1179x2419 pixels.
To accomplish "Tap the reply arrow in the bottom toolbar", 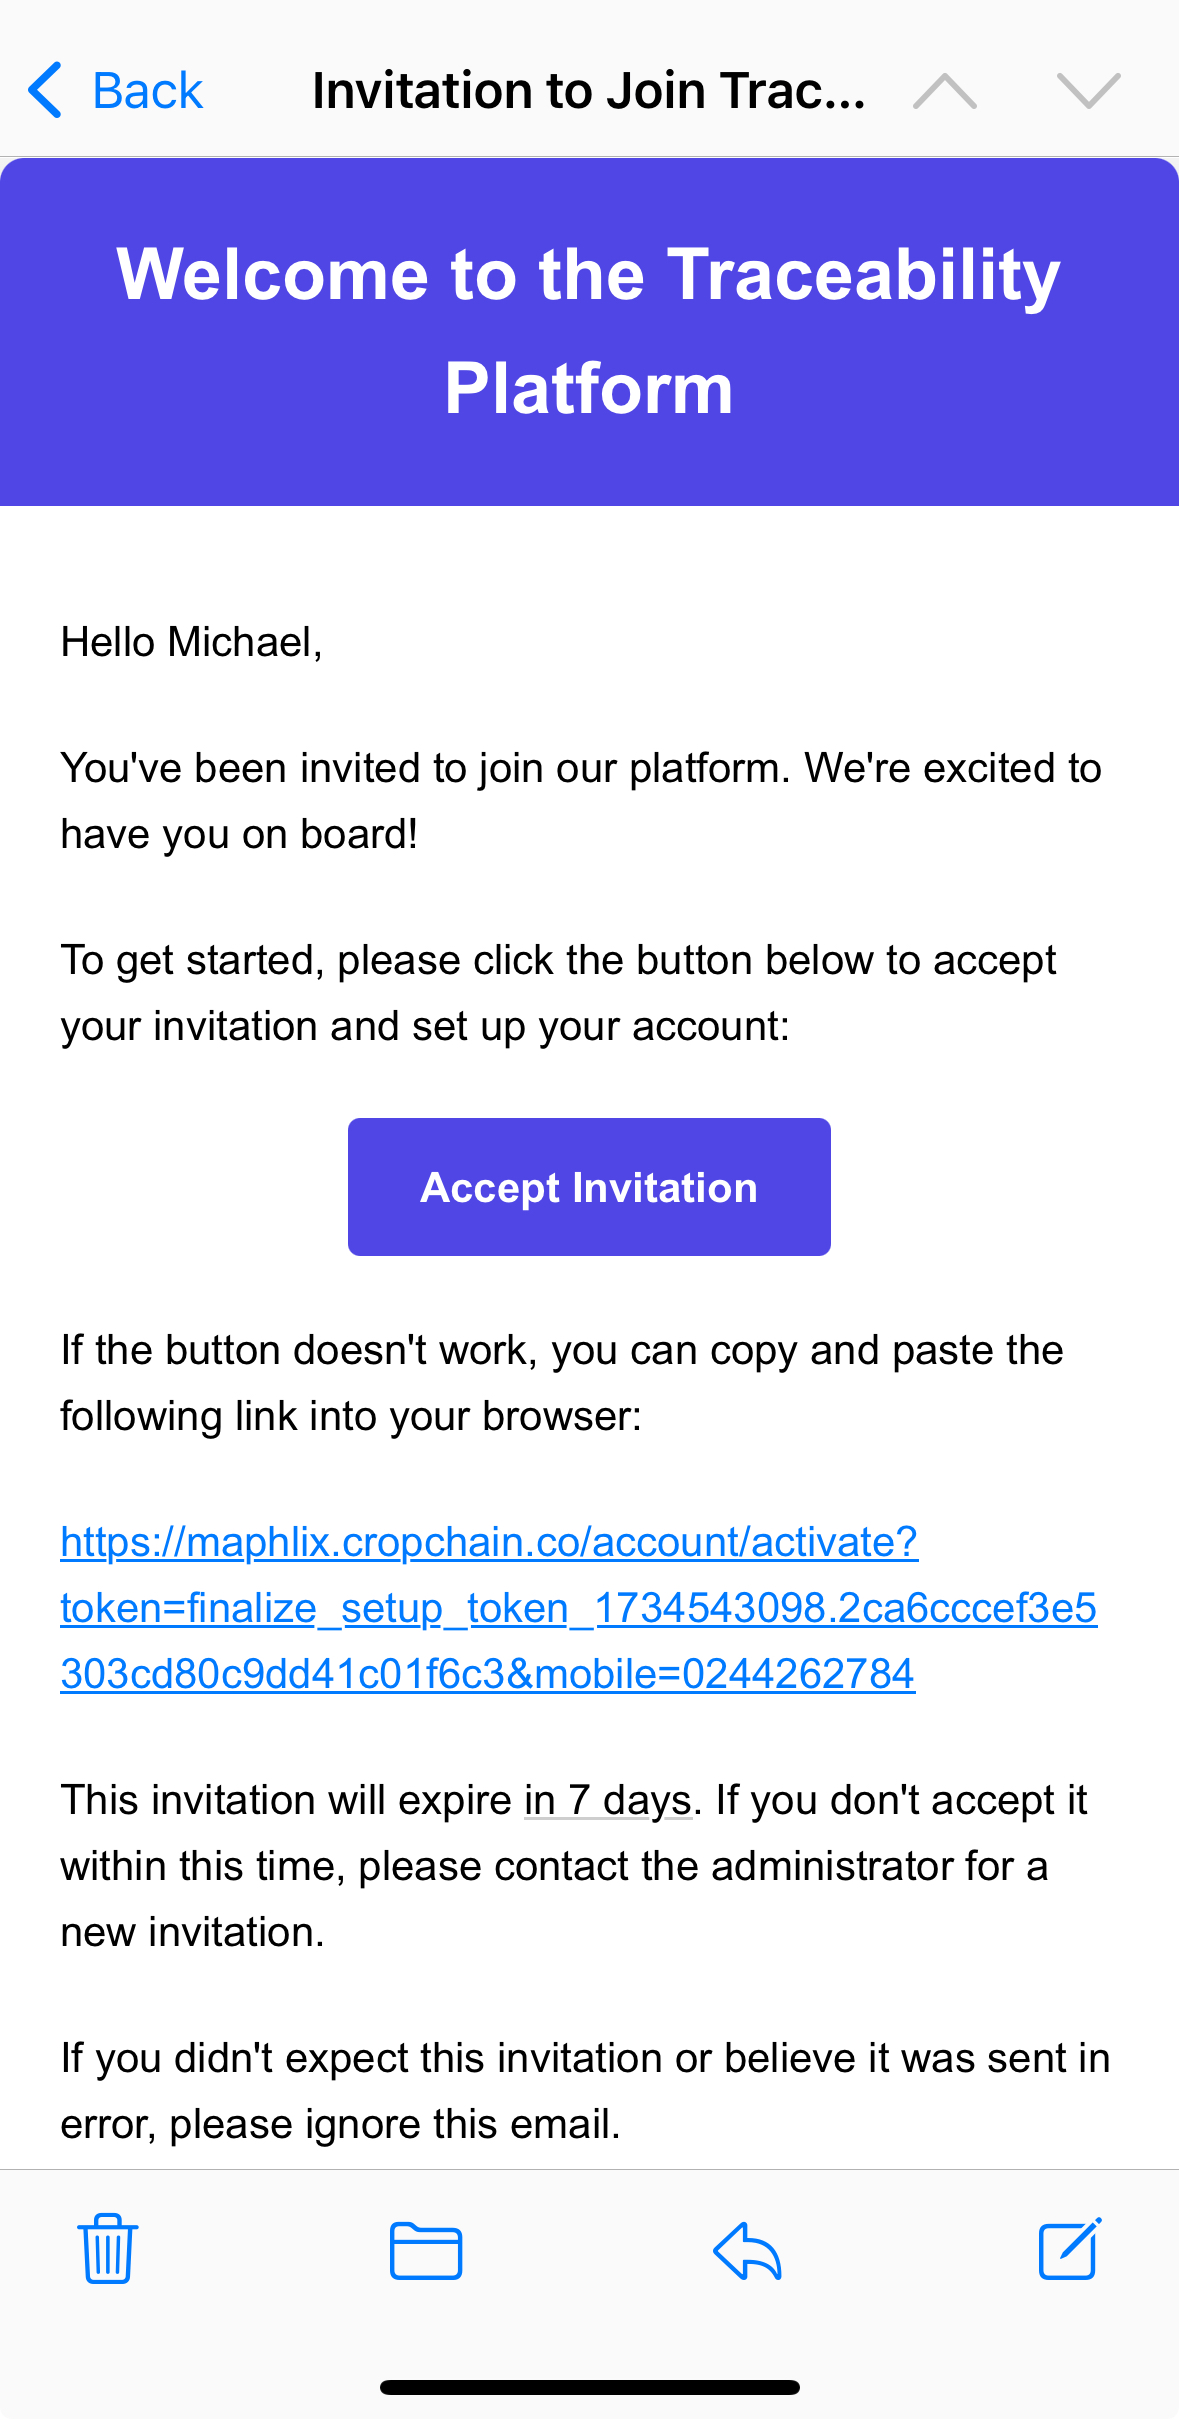I will tap(747, 2252).
